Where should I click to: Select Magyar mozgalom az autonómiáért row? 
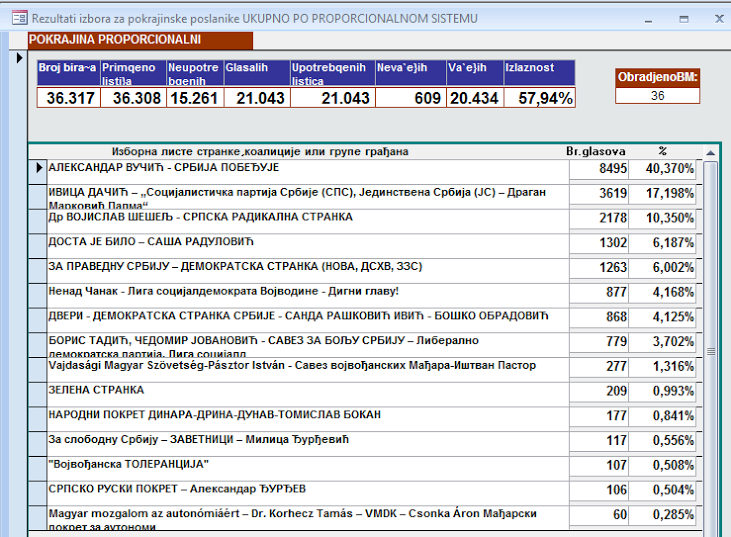[x=308, y=517]
